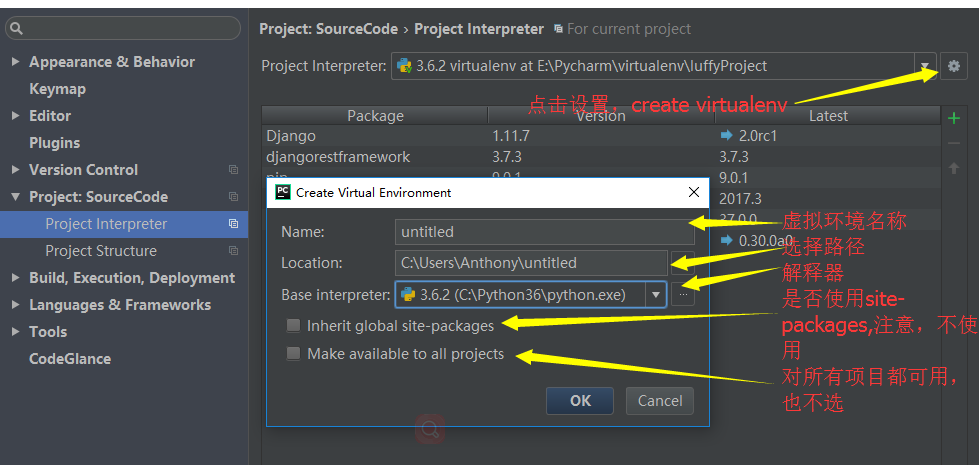
Task: Sort by the Latest column header
Action: tap(828, 115)
